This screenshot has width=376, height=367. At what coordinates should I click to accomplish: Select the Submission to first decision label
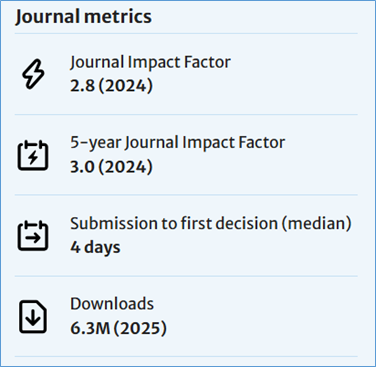[x=211, y=223]
